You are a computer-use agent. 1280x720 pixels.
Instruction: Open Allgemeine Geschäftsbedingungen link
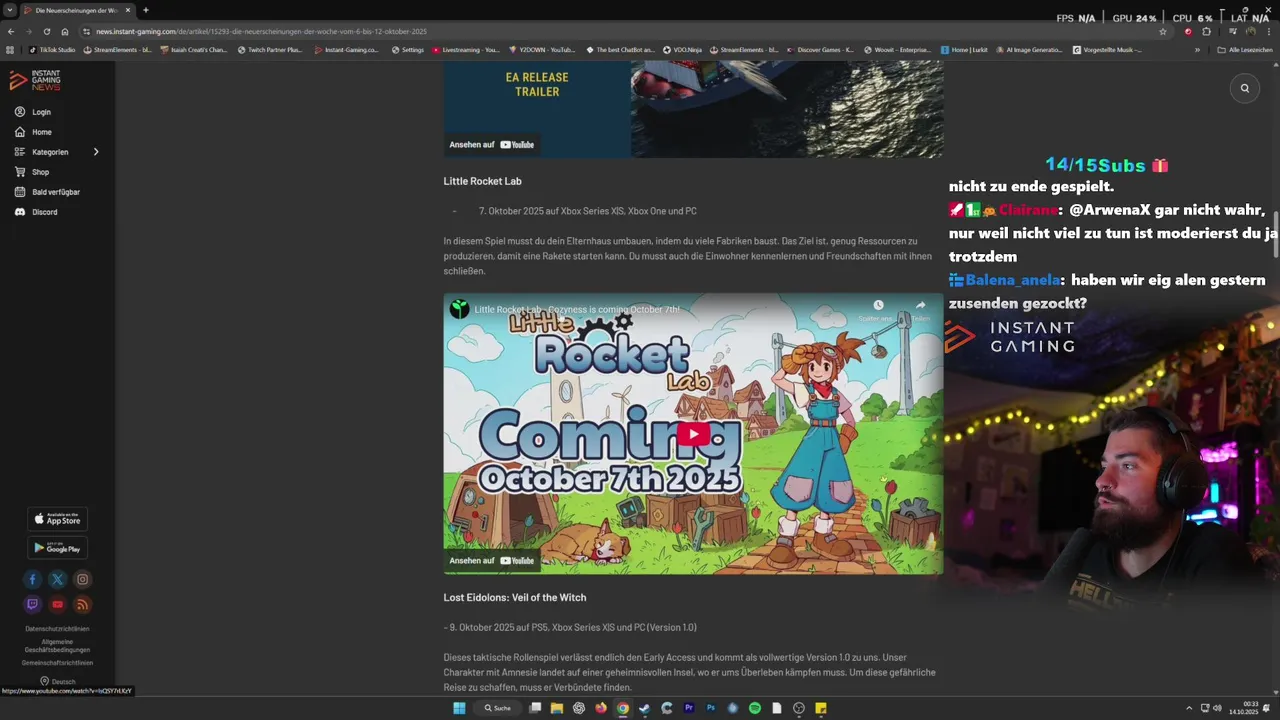[57, 646]
